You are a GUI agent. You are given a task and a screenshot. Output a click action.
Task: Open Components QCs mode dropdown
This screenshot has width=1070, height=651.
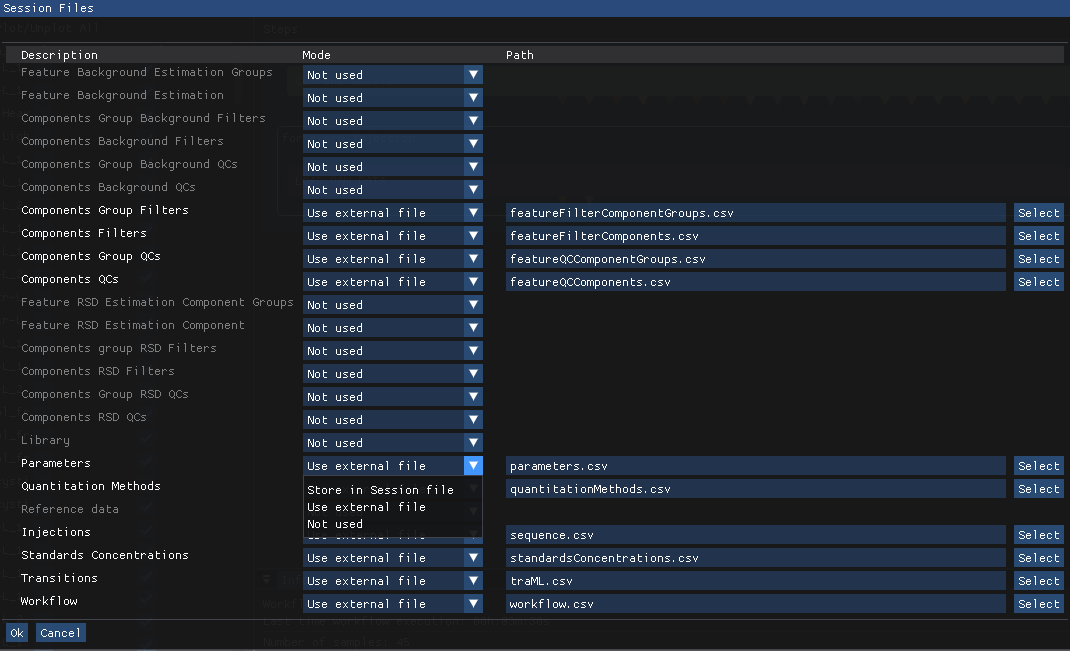[x=392, y=282]
